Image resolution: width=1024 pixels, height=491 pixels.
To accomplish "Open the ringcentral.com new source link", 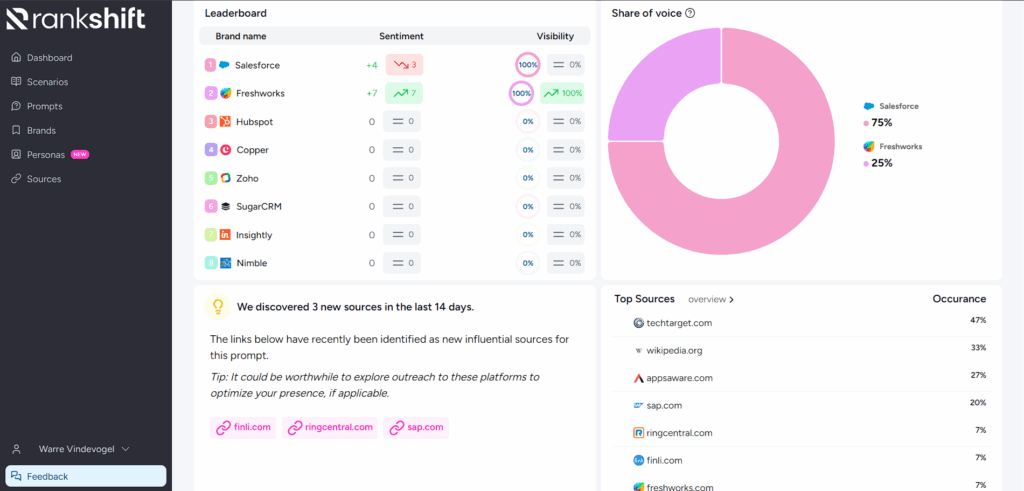I will [x=330, y=428].
